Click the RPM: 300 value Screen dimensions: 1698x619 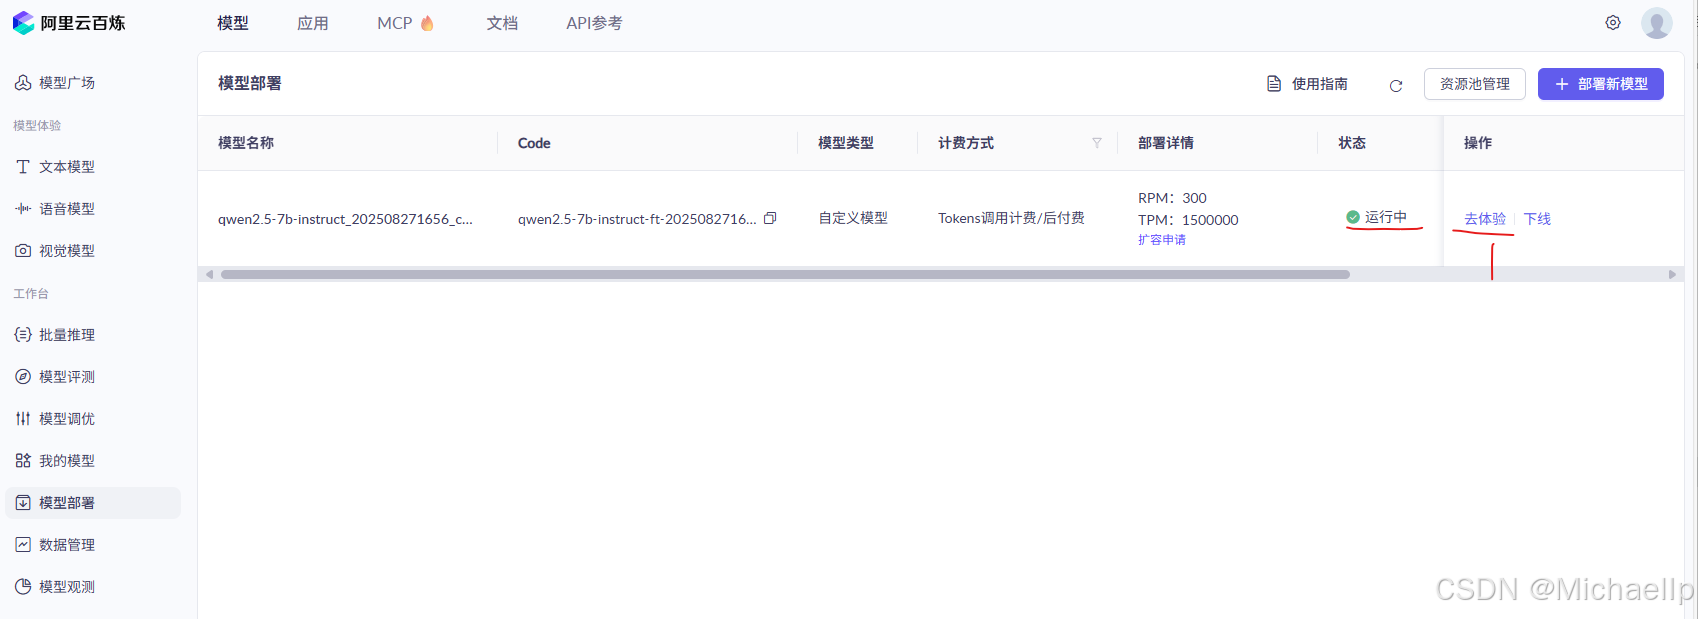point(1172,198)
